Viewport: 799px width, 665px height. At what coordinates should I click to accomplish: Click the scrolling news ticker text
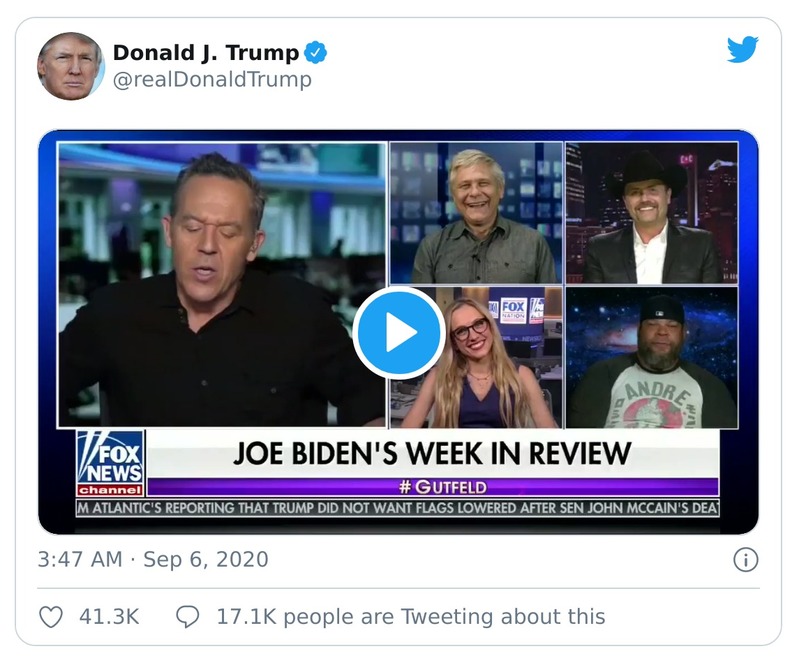pos(398,508)
